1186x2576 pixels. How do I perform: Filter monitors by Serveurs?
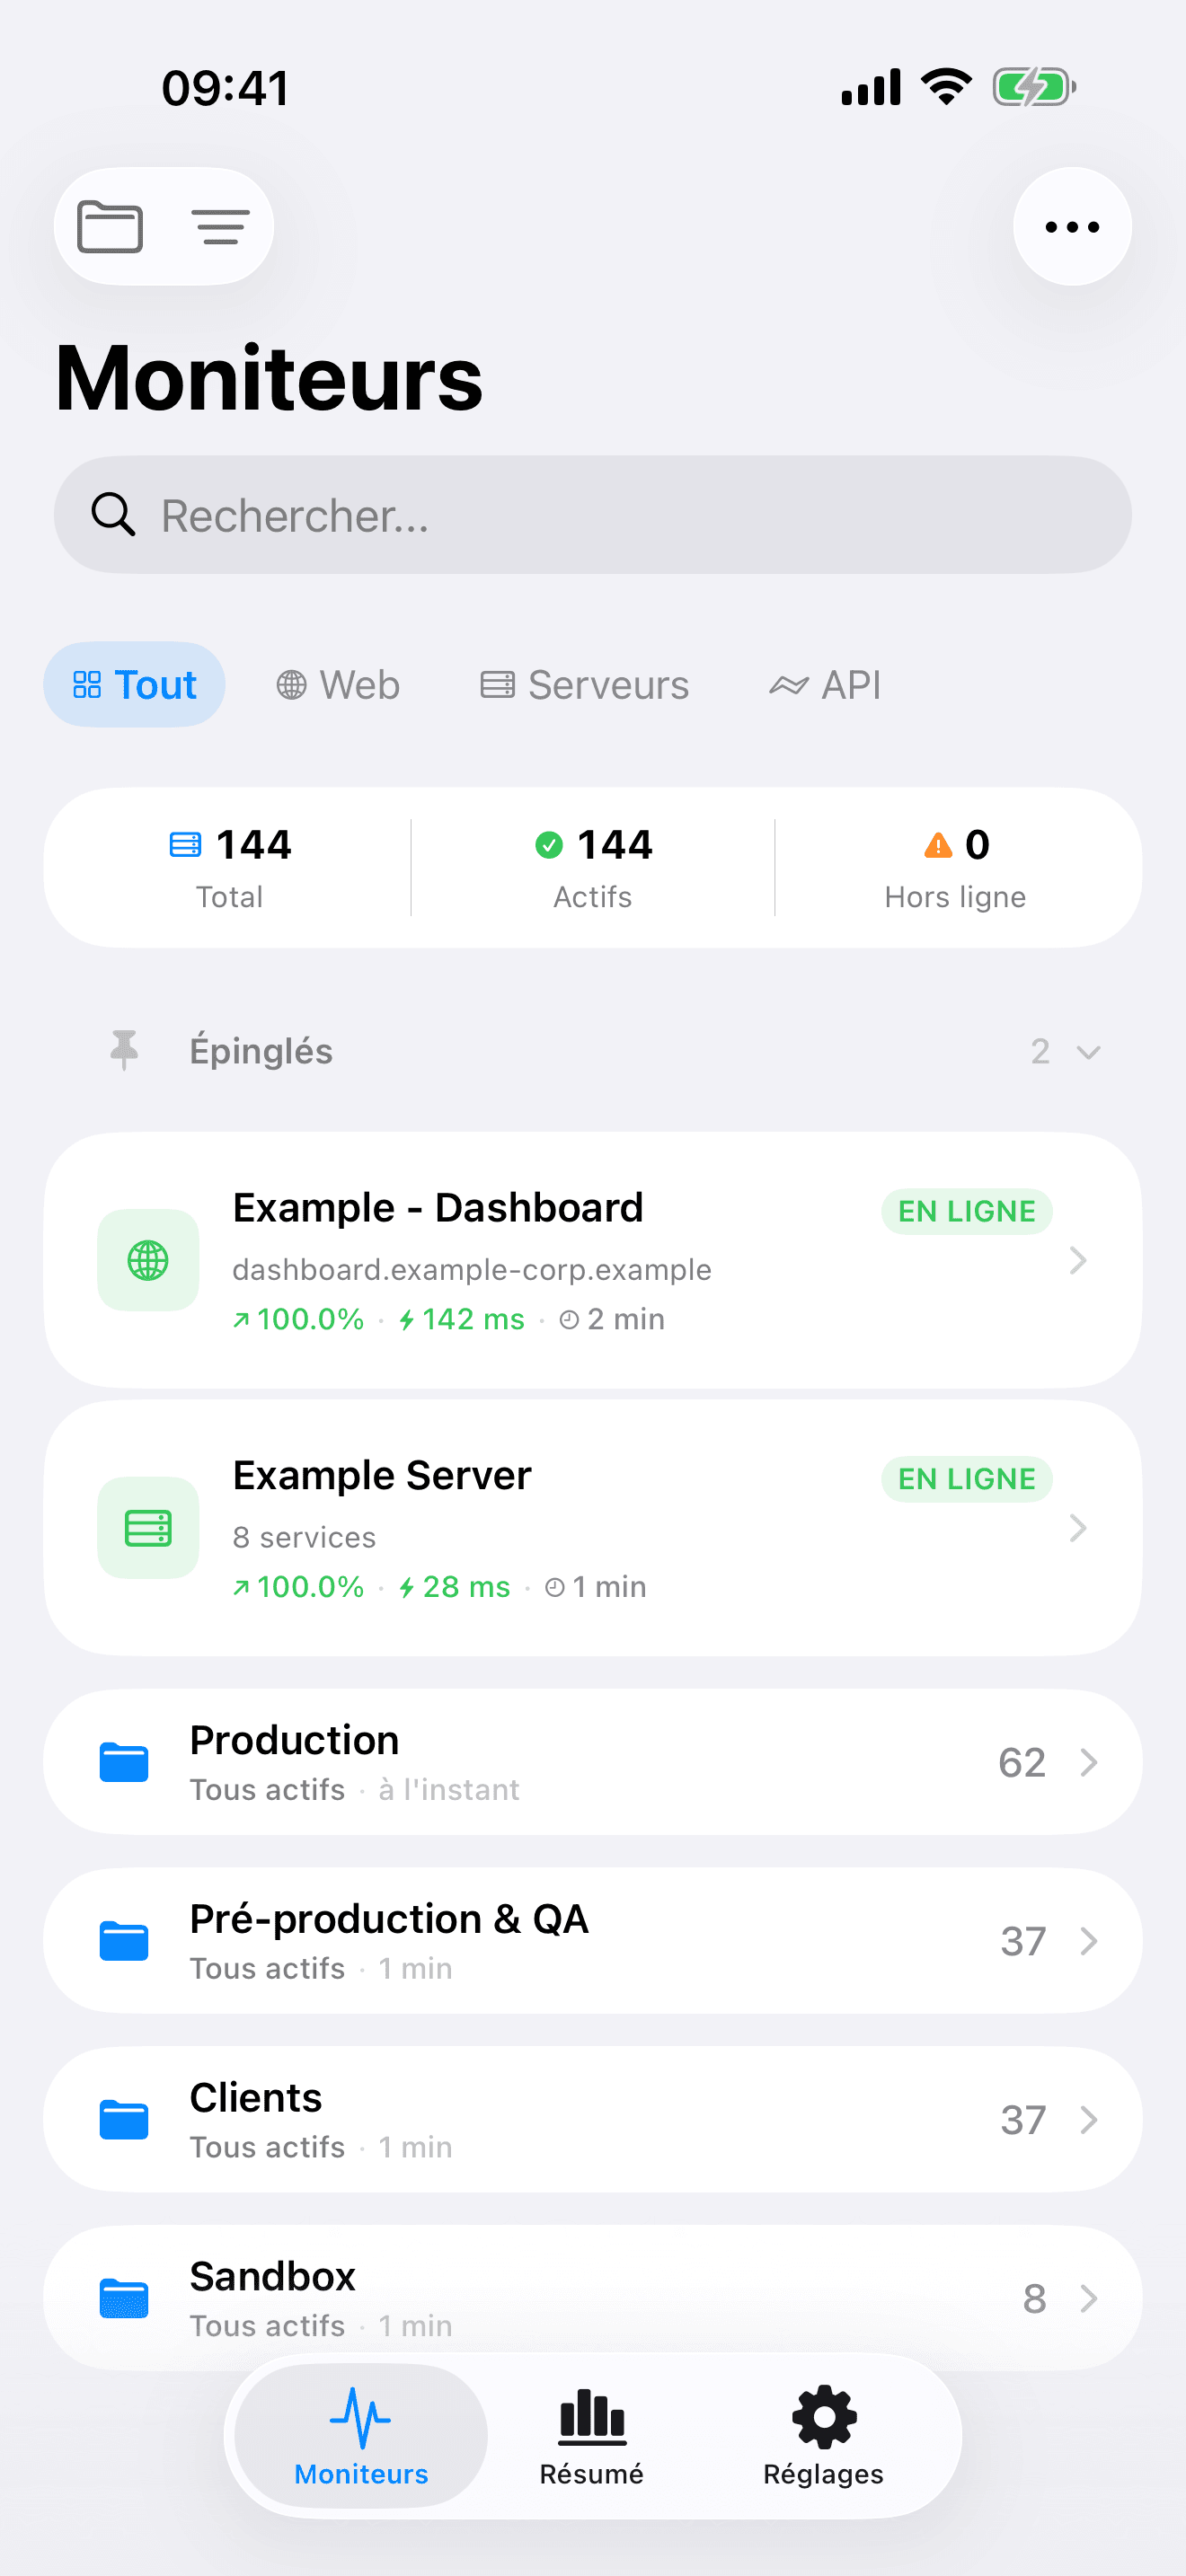click(x=585, y=685)
